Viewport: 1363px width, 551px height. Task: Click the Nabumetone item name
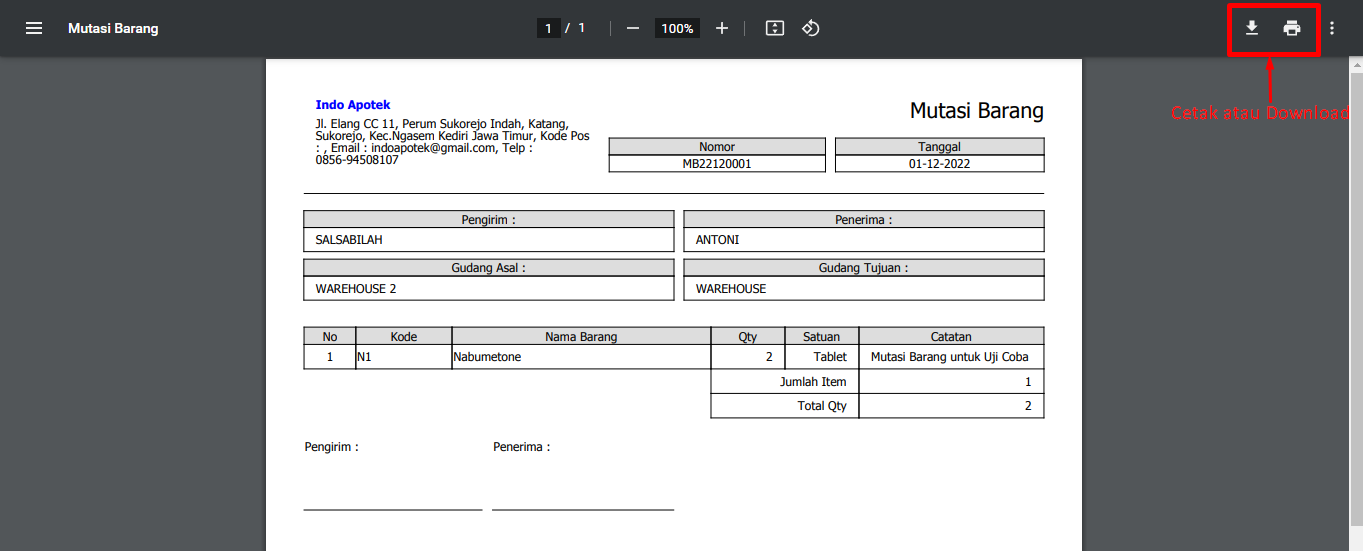[487, 357]
